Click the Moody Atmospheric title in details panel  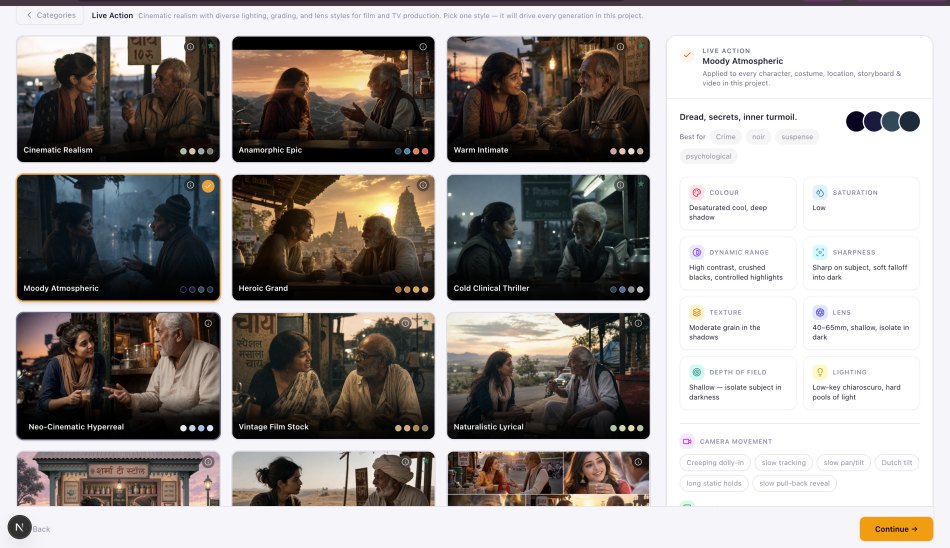pyautogui.click(x=742, y=61)
